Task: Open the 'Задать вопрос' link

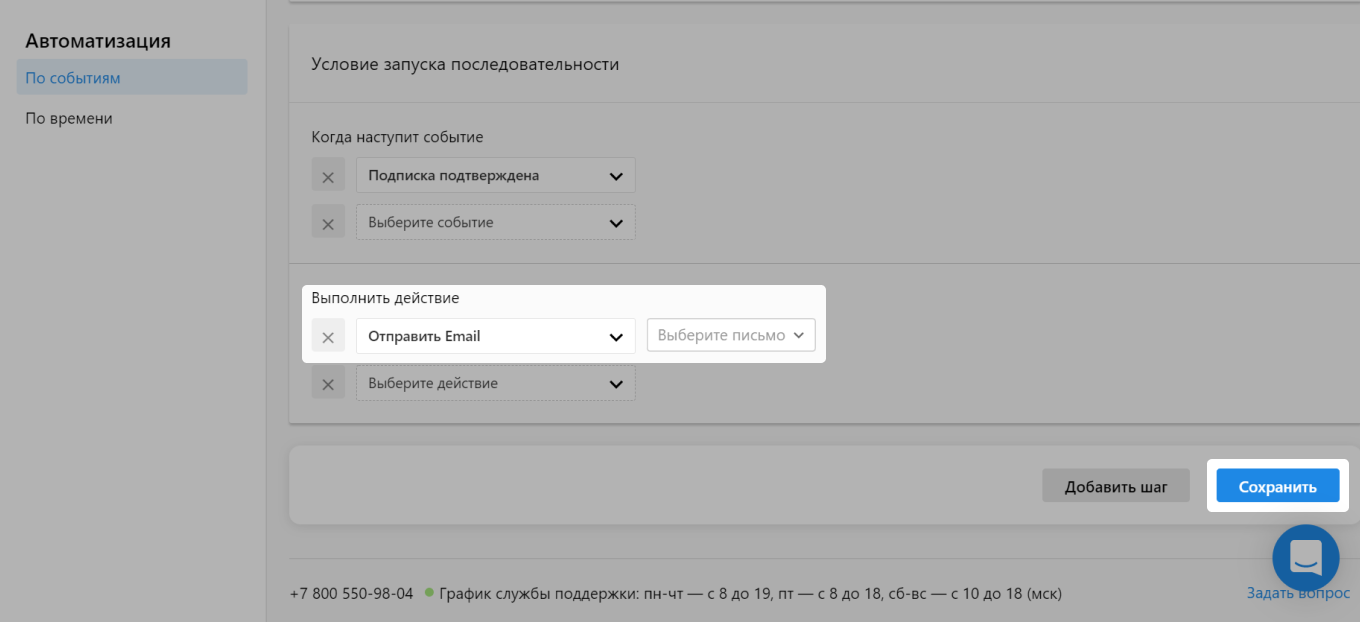Action: pos(1288,593)
